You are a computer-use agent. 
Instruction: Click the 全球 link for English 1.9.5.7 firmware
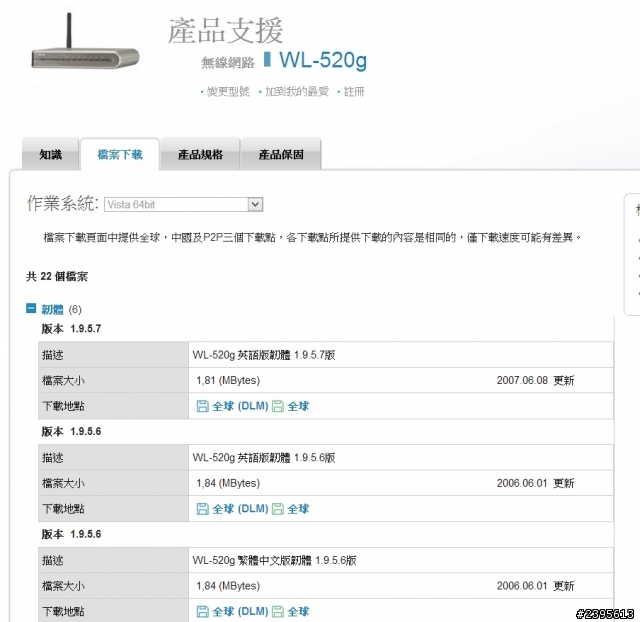[x=298, y=406]
